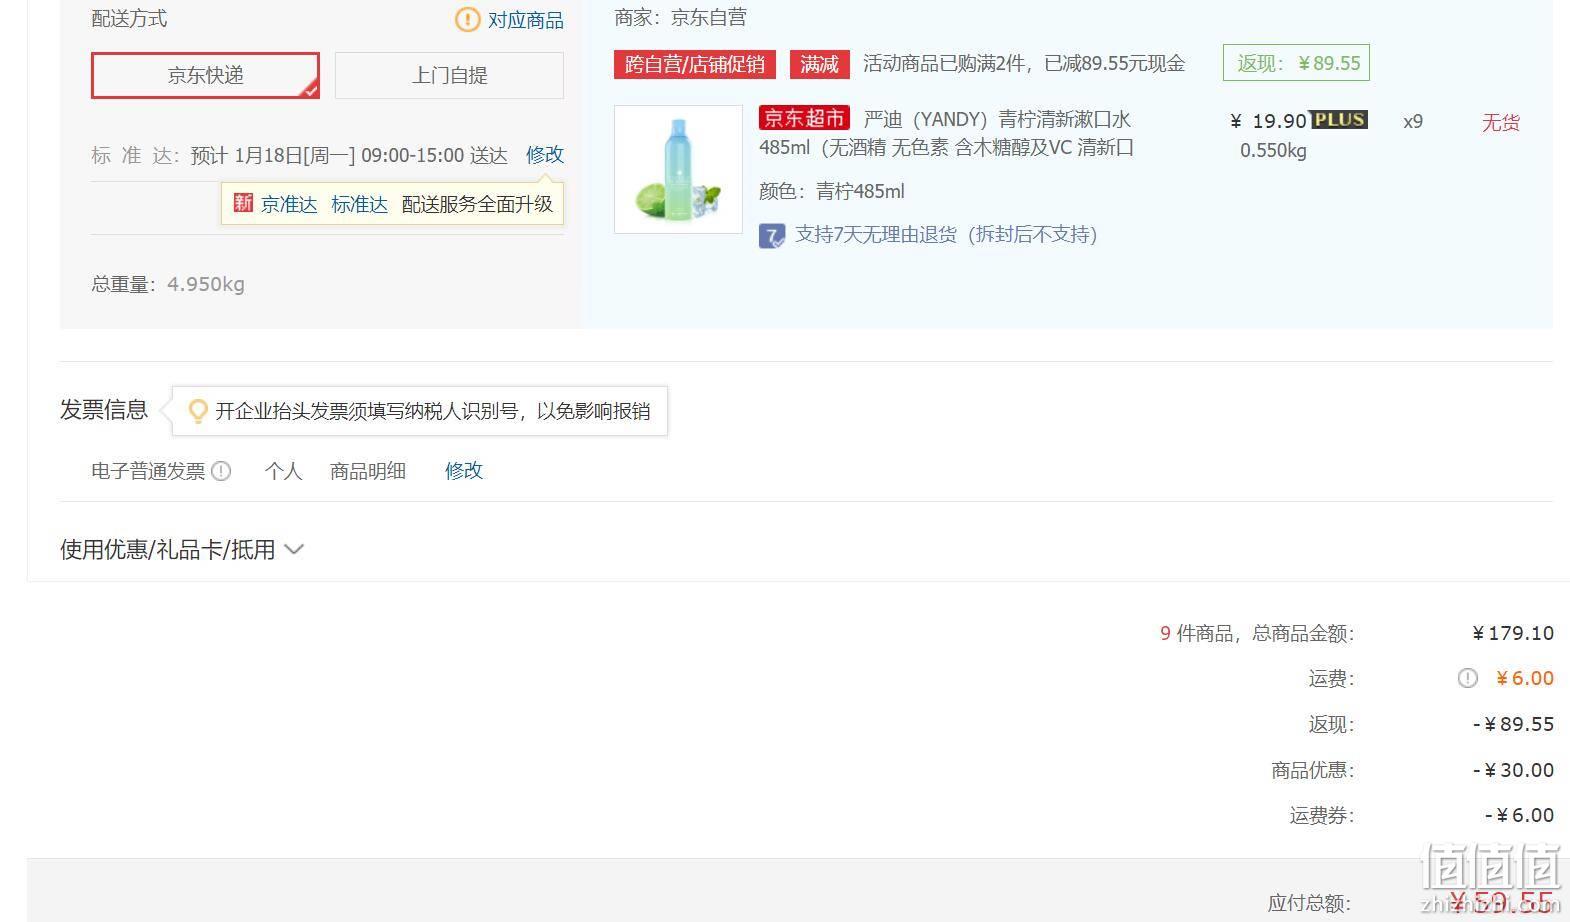Click the -¥89.55 返现 amount in summary
This screenshot has height=922, width=1570.
[x=1514, y=724]
